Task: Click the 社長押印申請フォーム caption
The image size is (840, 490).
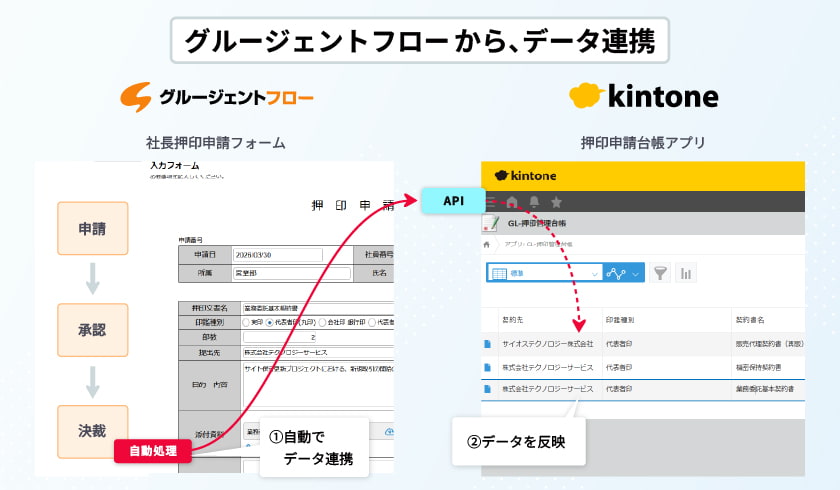Action: [x=215, y=143]
